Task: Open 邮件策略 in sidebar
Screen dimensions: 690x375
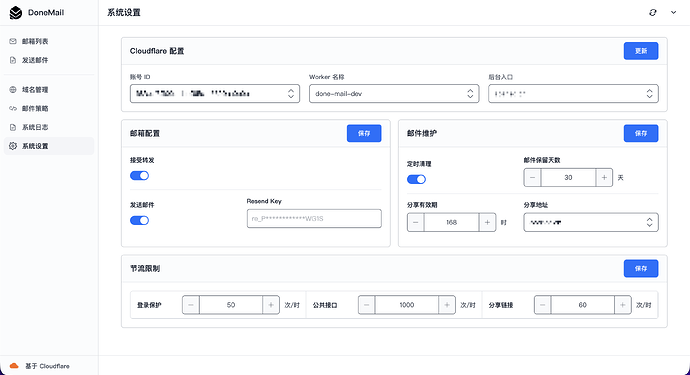Action: (49, 108)
